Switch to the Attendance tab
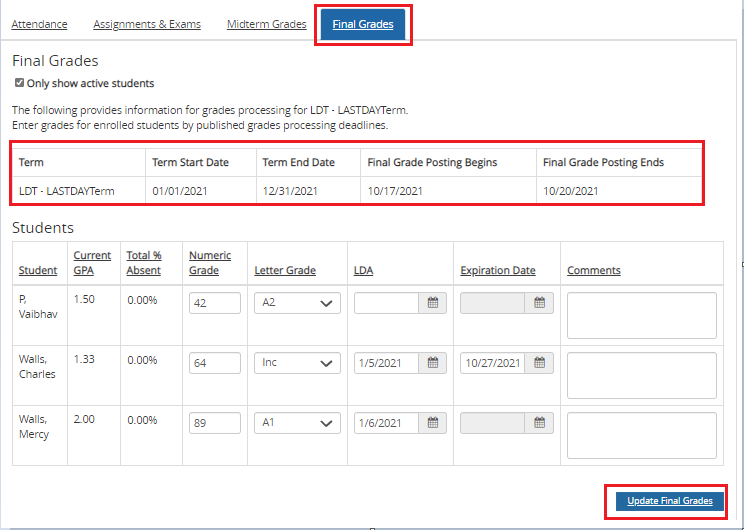 point(40,24)
